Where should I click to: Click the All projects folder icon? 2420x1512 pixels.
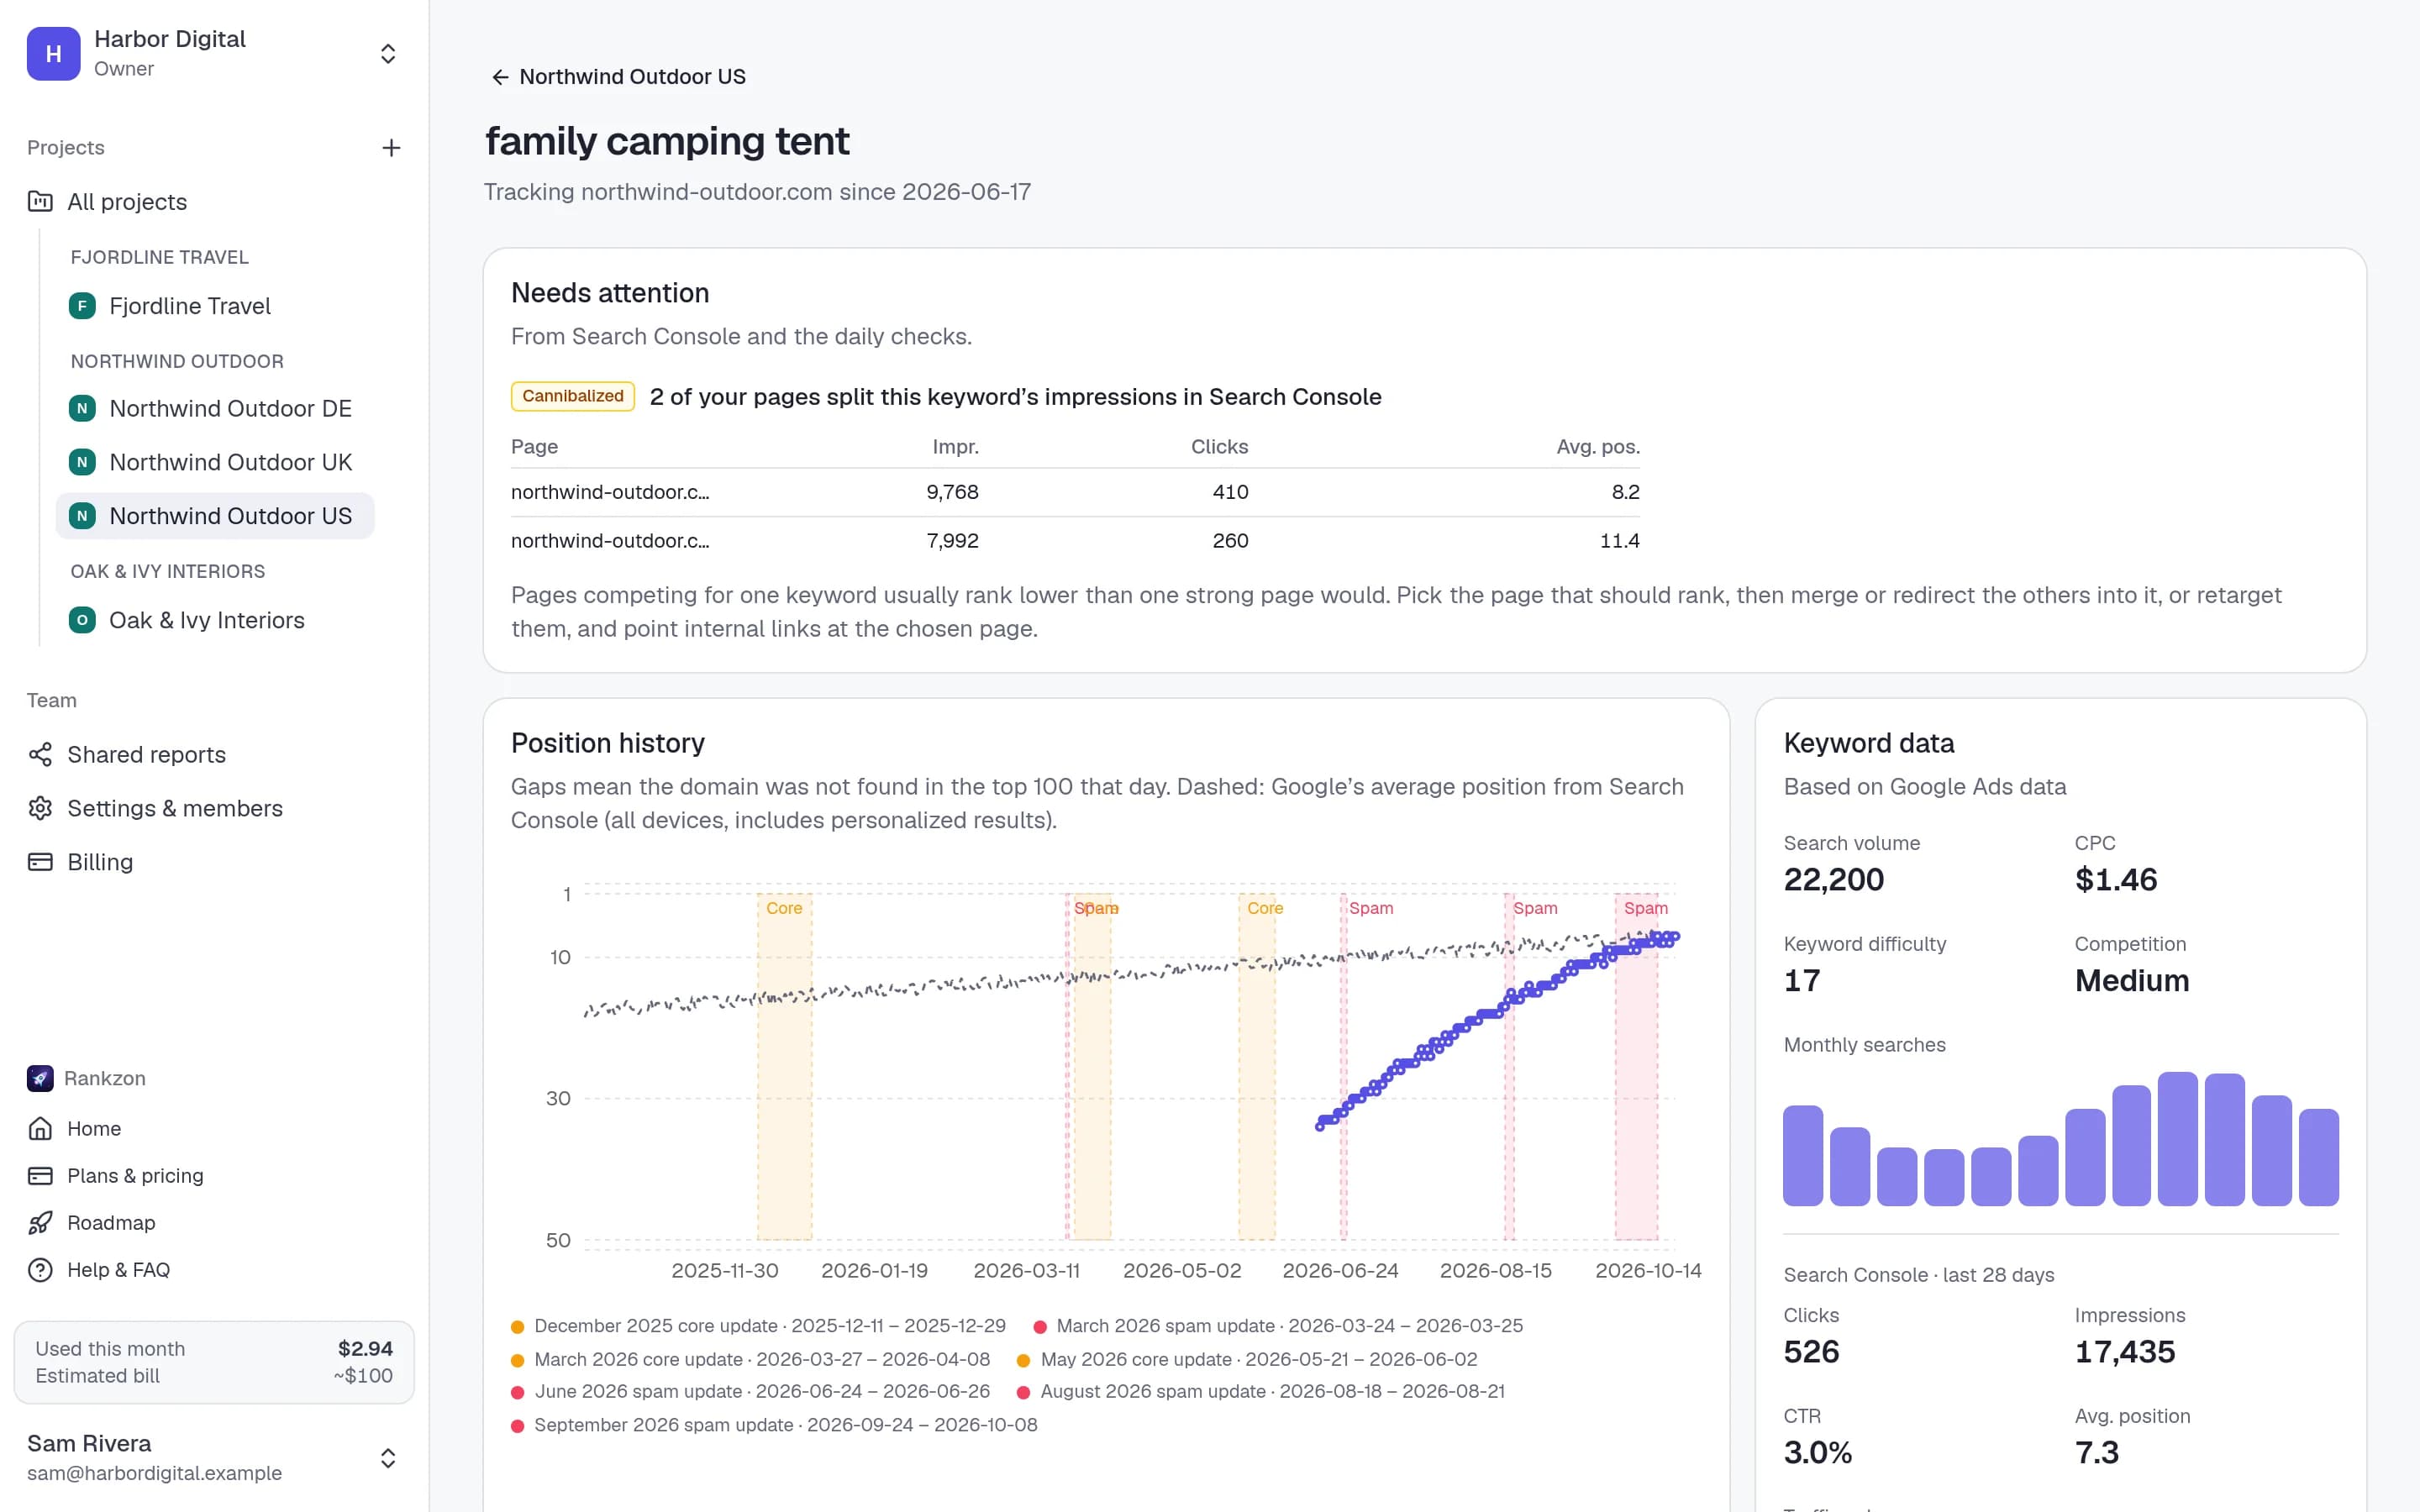click(40, 202)
